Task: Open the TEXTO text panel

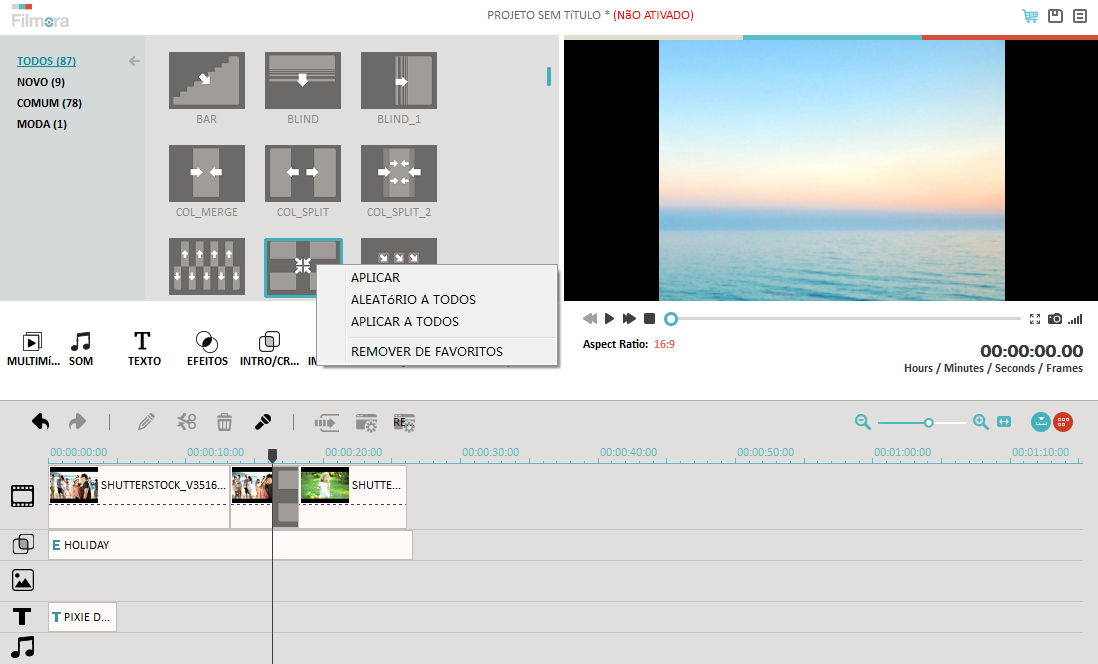Action: [144, 348]
